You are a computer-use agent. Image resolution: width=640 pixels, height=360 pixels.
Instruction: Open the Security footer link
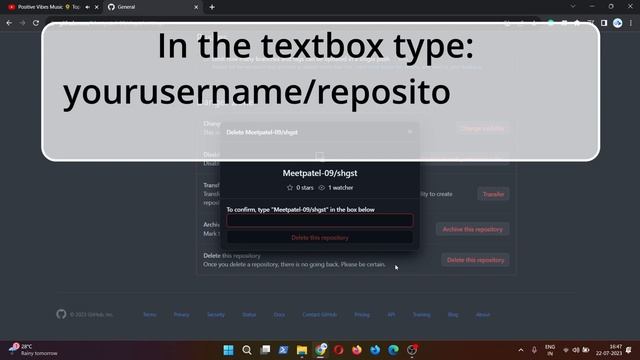pyautogui.click(x=216, y=315)
